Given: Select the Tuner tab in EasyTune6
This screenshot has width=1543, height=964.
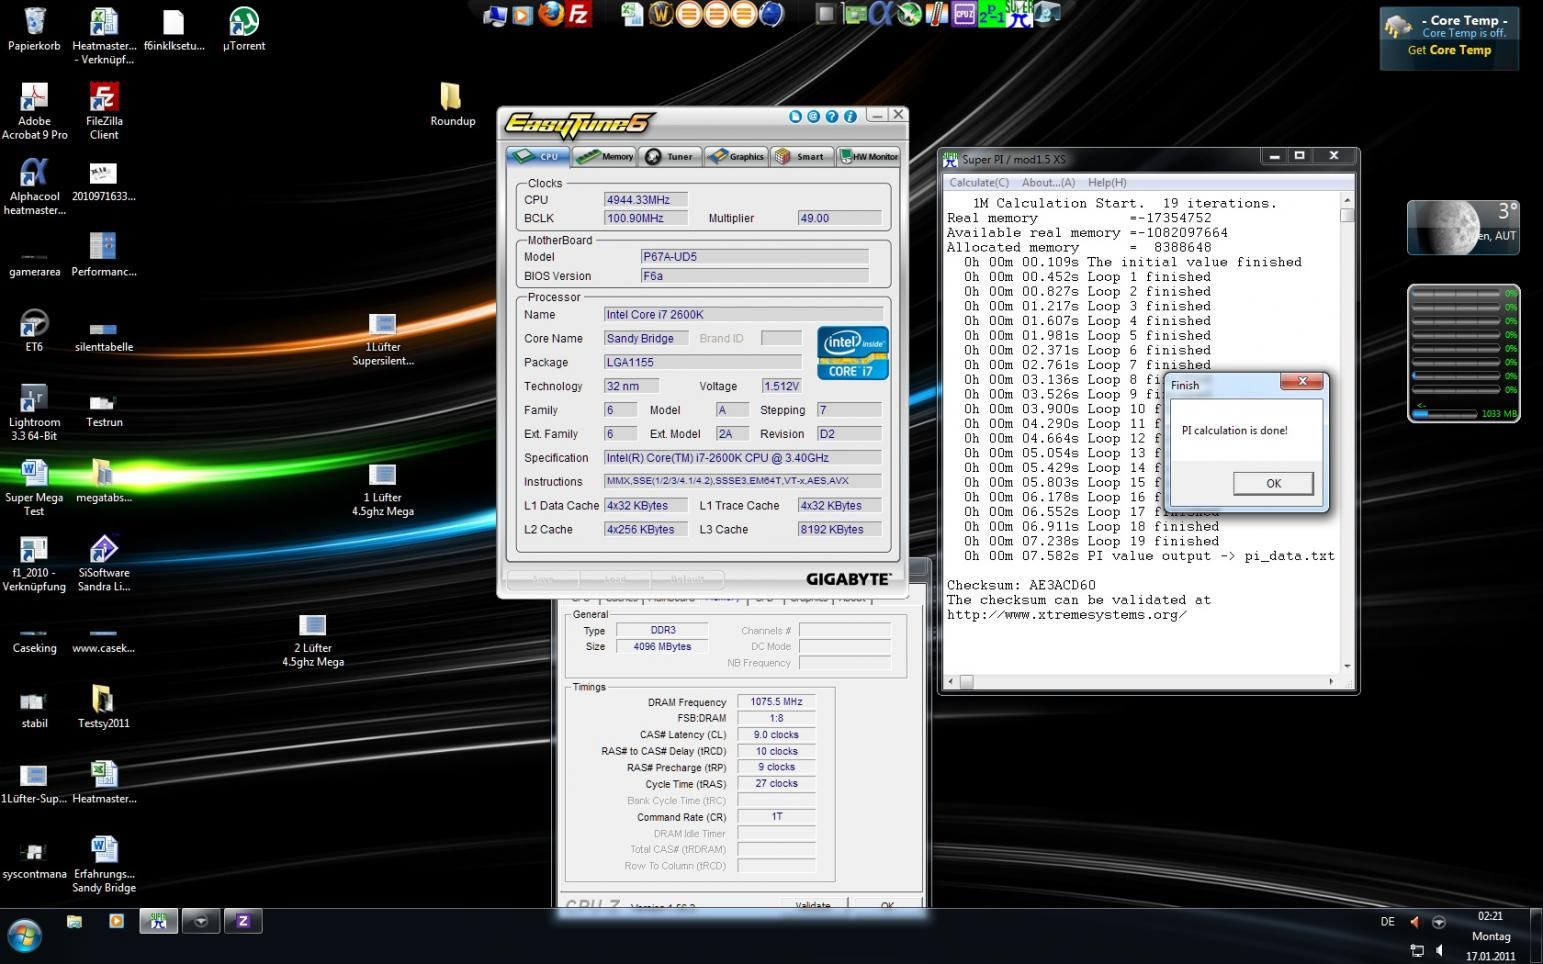Looking at the screenshot, I should pos(669,157).
